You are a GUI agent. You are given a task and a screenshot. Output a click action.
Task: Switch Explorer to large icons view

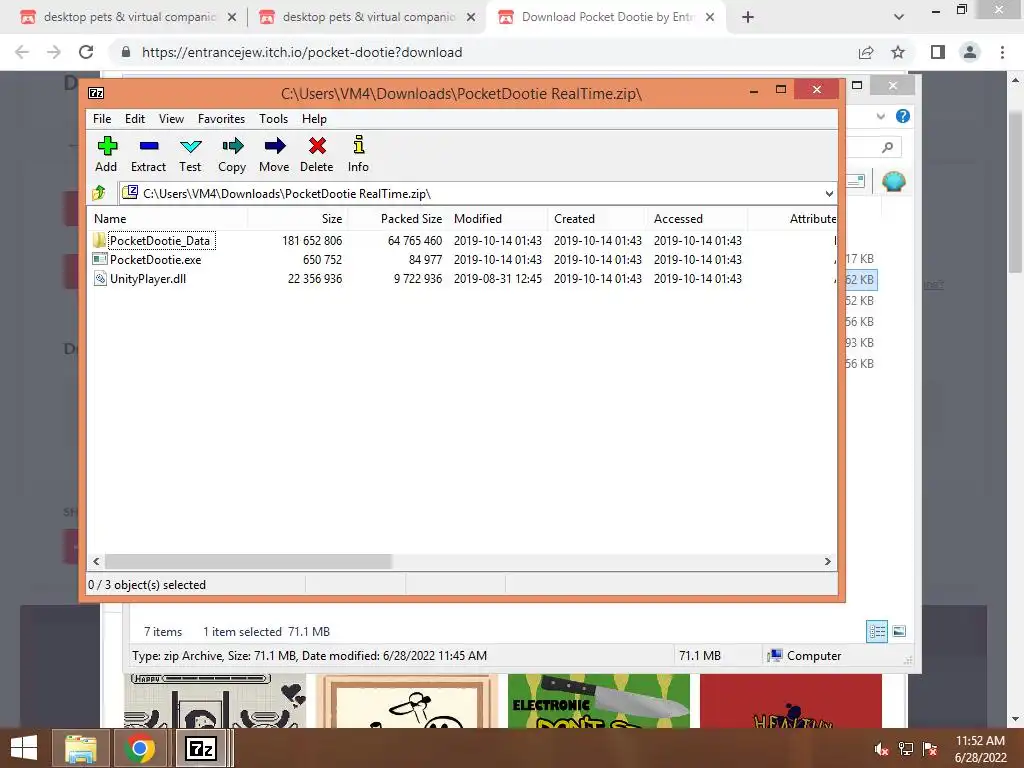click(x=899, y=632)
